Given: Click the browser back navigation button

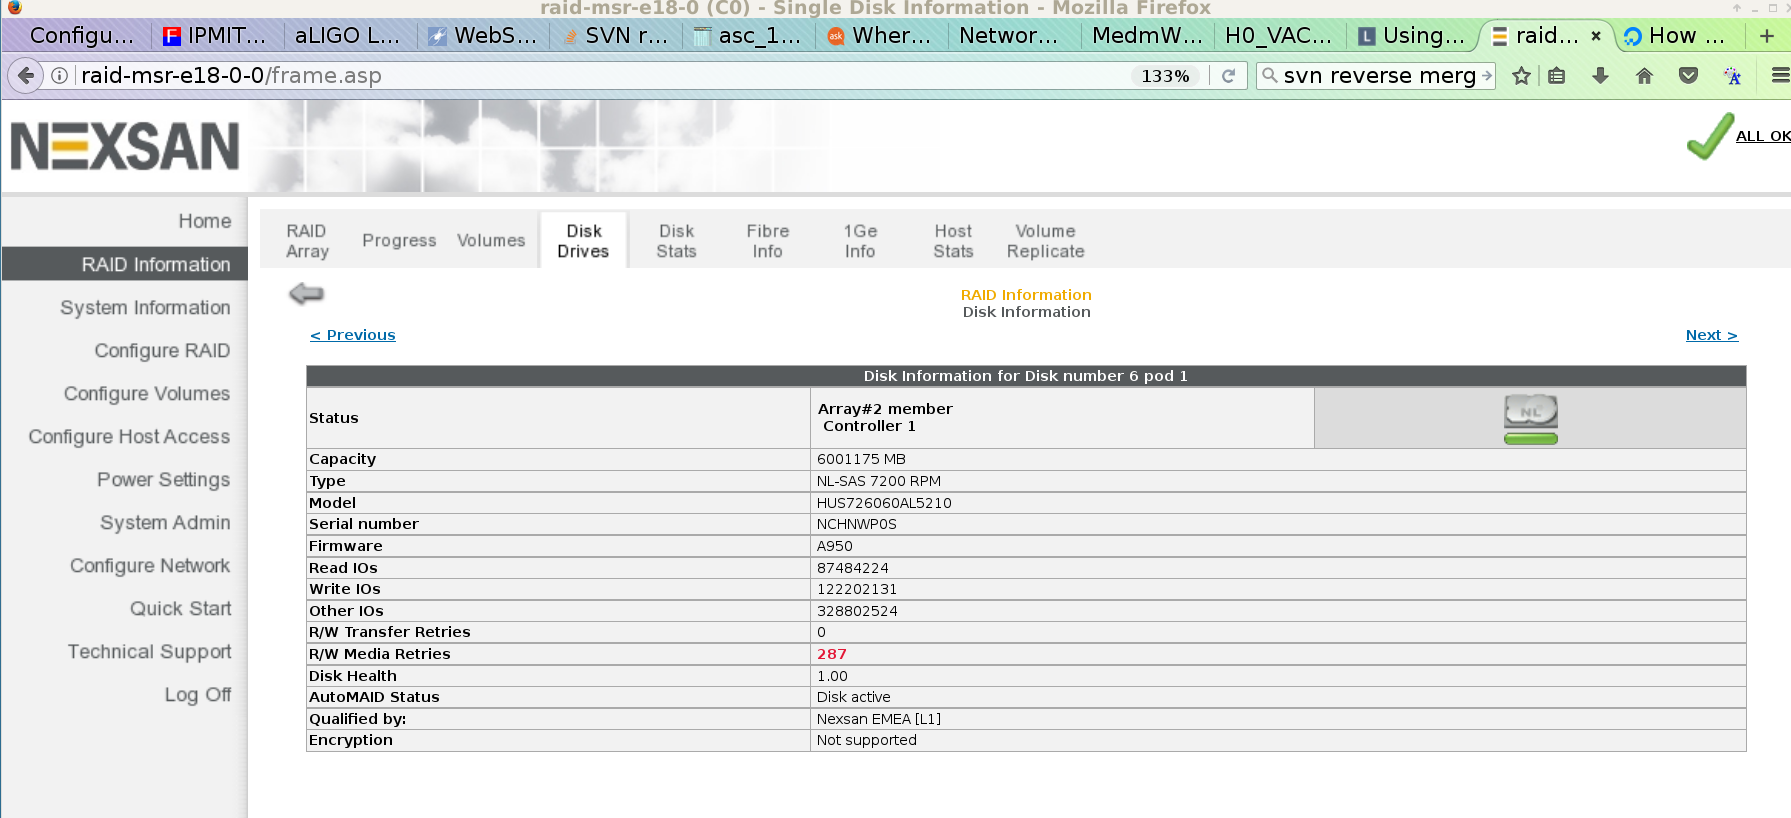Looking at the screenshot, I should [x=25, y=76].
